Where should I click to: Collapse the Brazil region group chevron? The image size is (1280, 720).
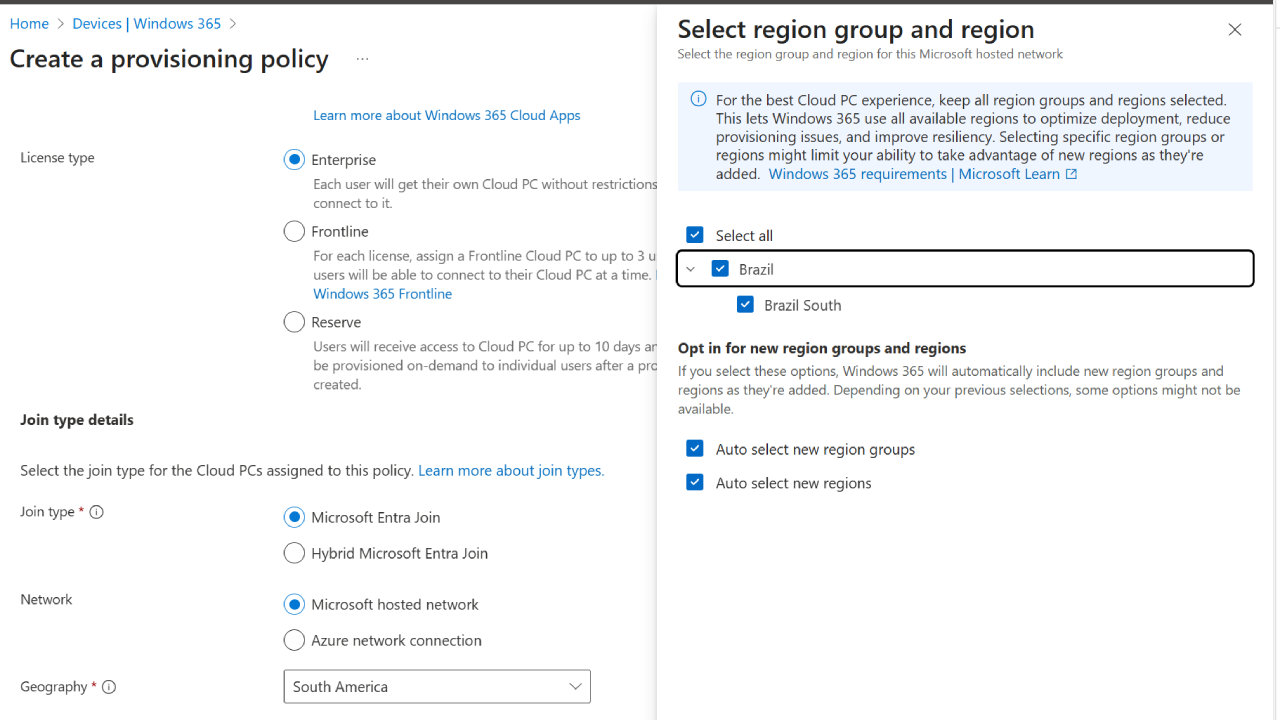[x=690, y=269]
